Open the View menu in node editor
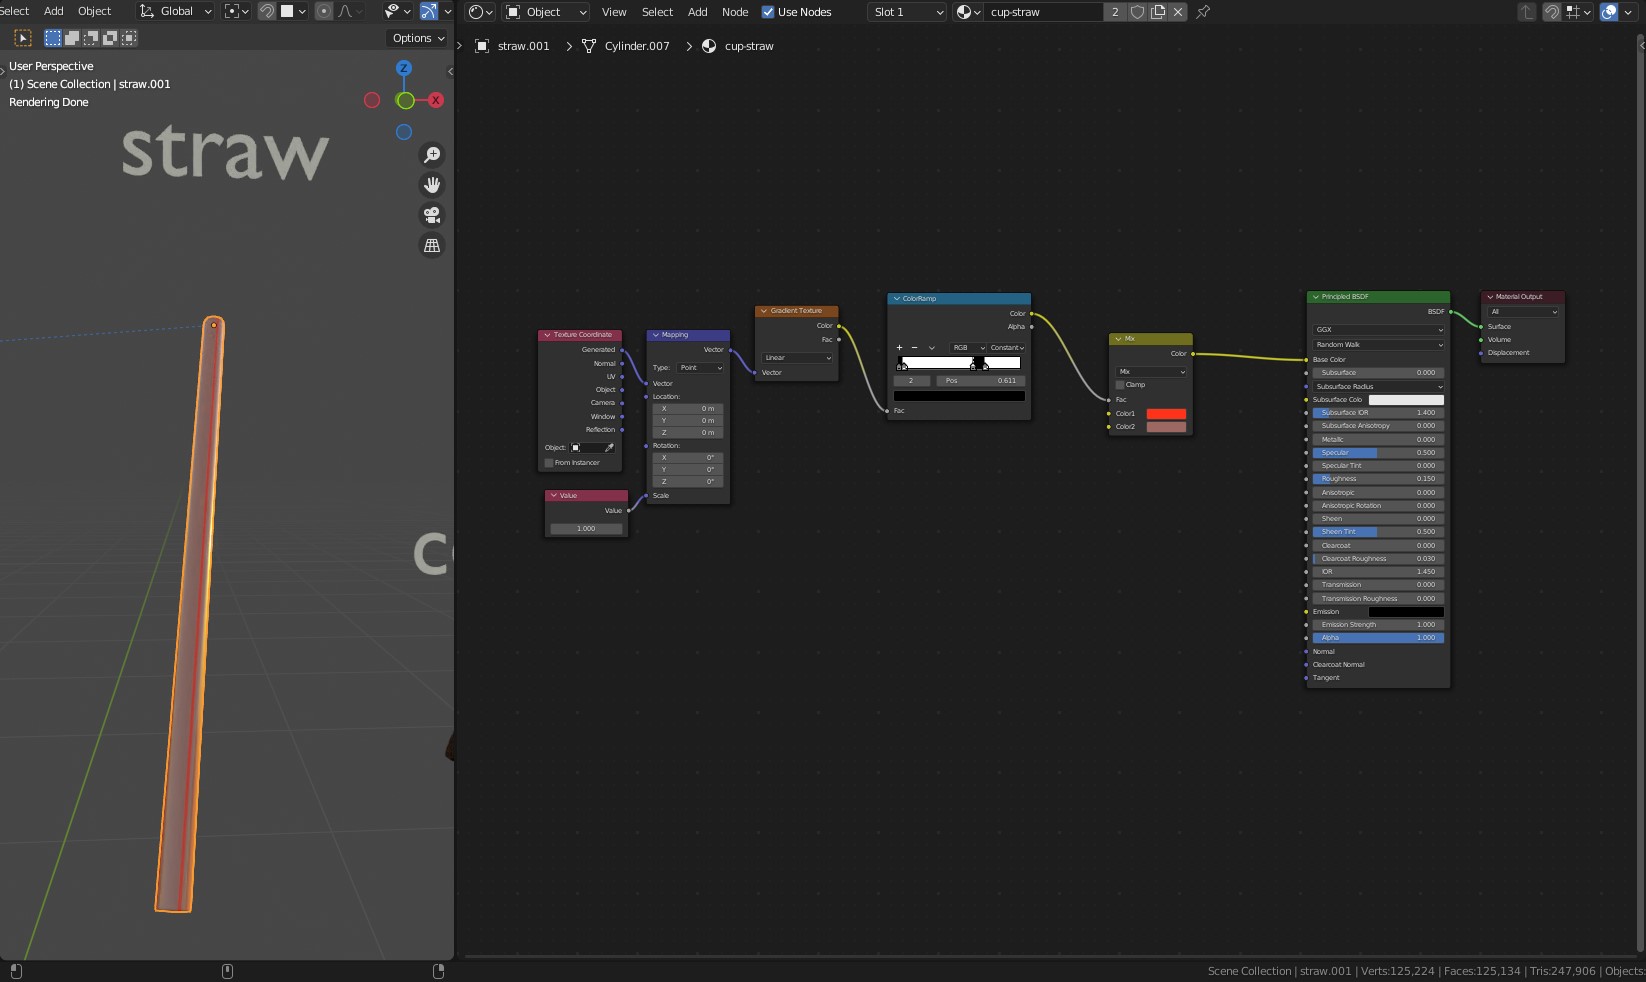This screenshot has height=982, width=1646. [614, 12]
